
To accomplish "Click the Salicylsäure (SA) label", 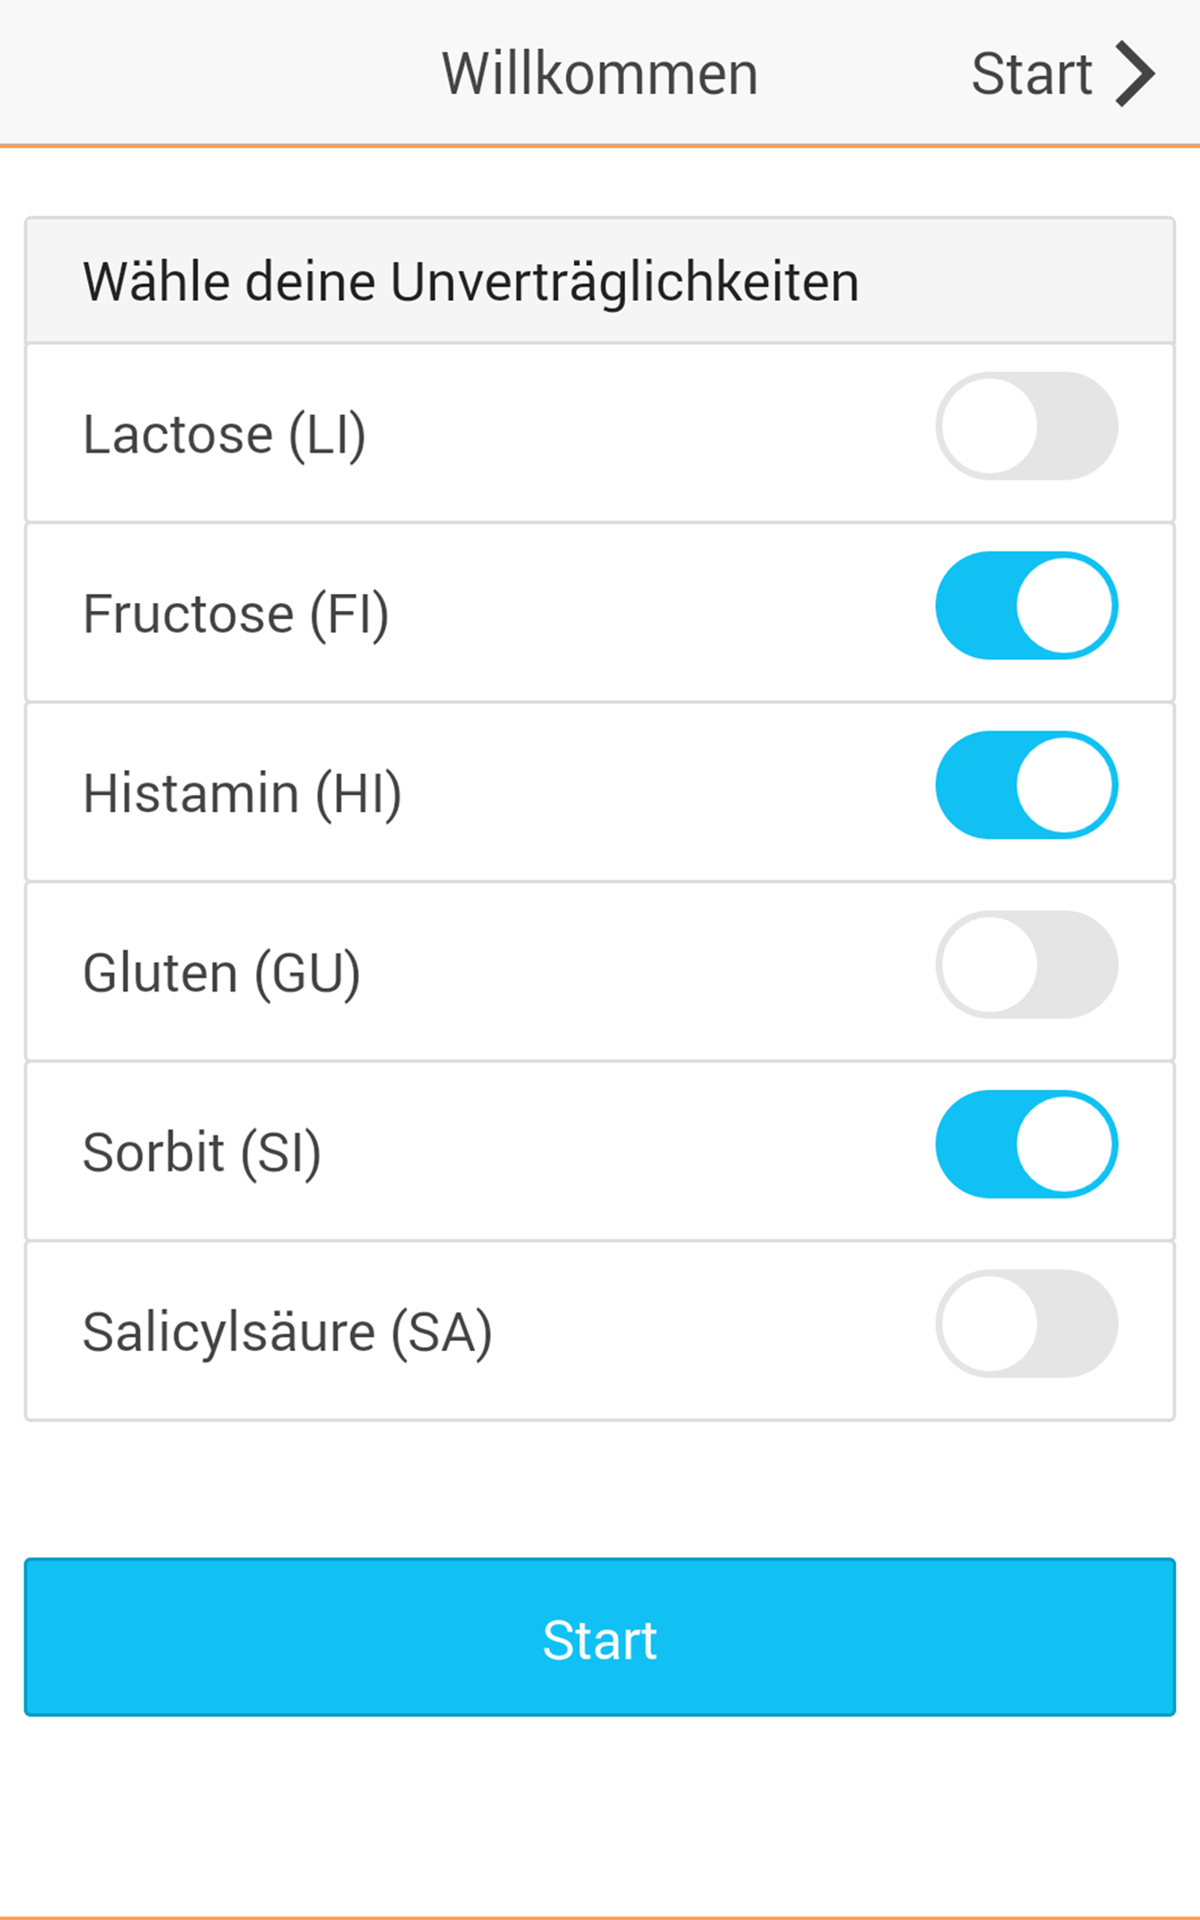I will pyautogui.click(x=287, y=1332).
